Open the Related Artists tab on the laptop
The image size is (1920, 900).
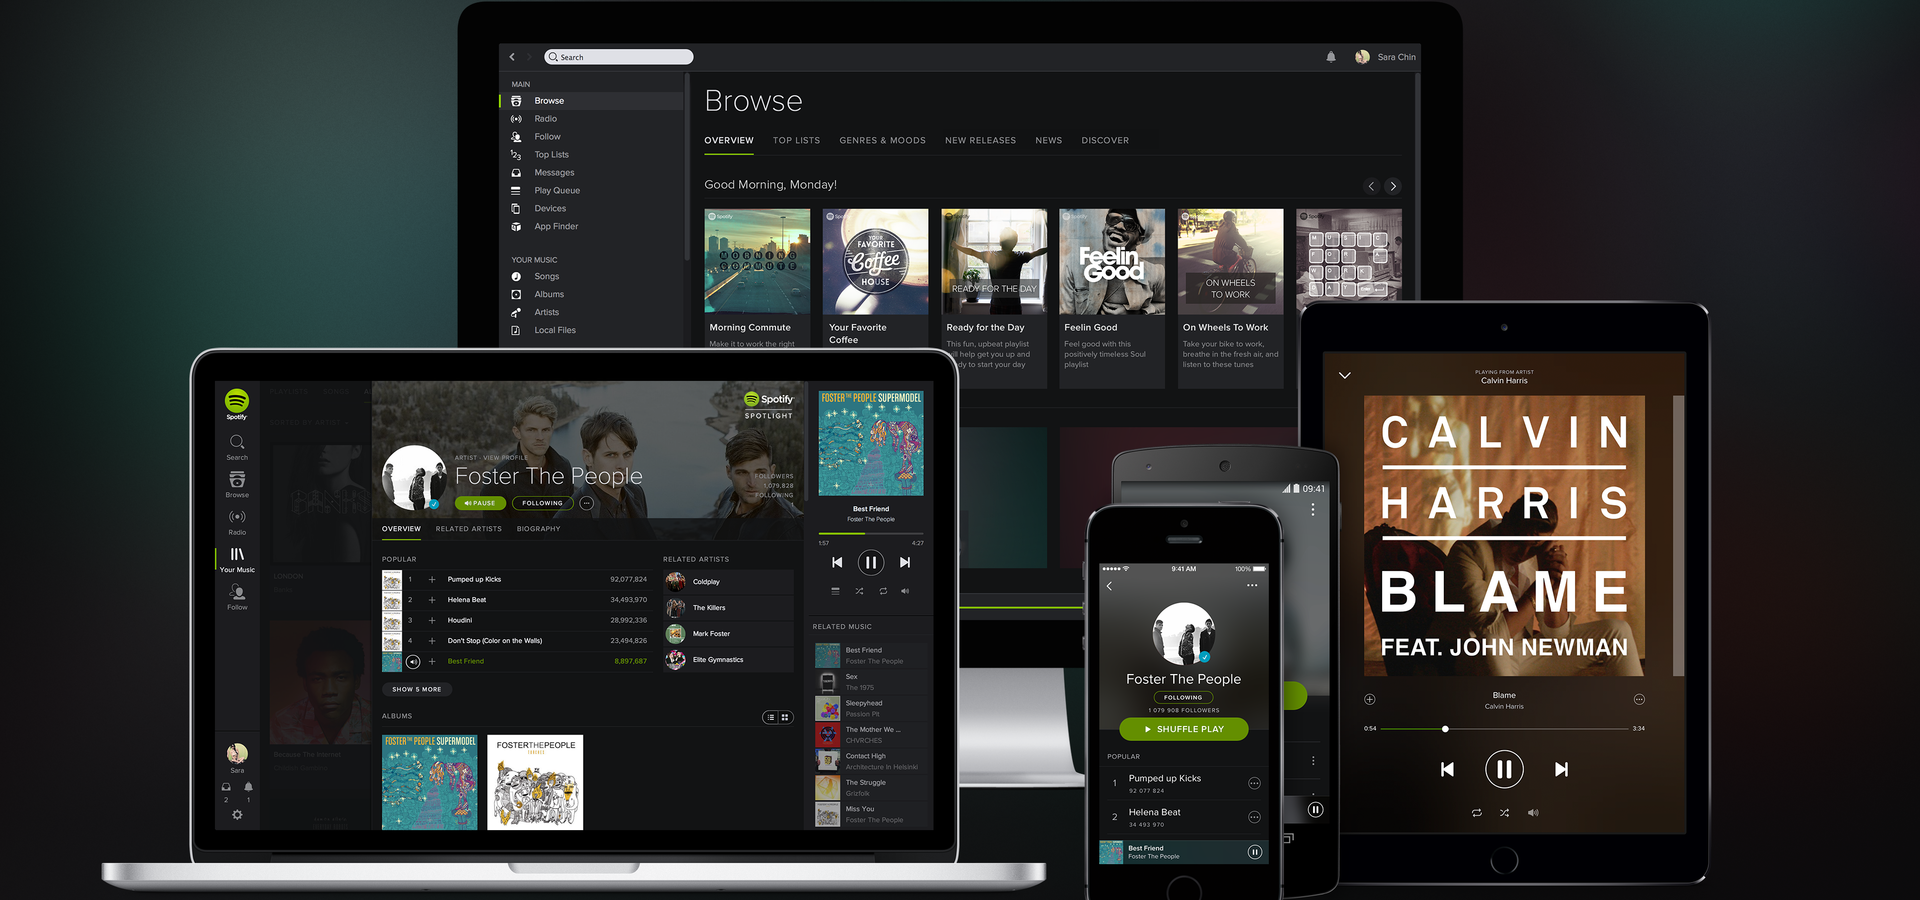click(468, 529)
